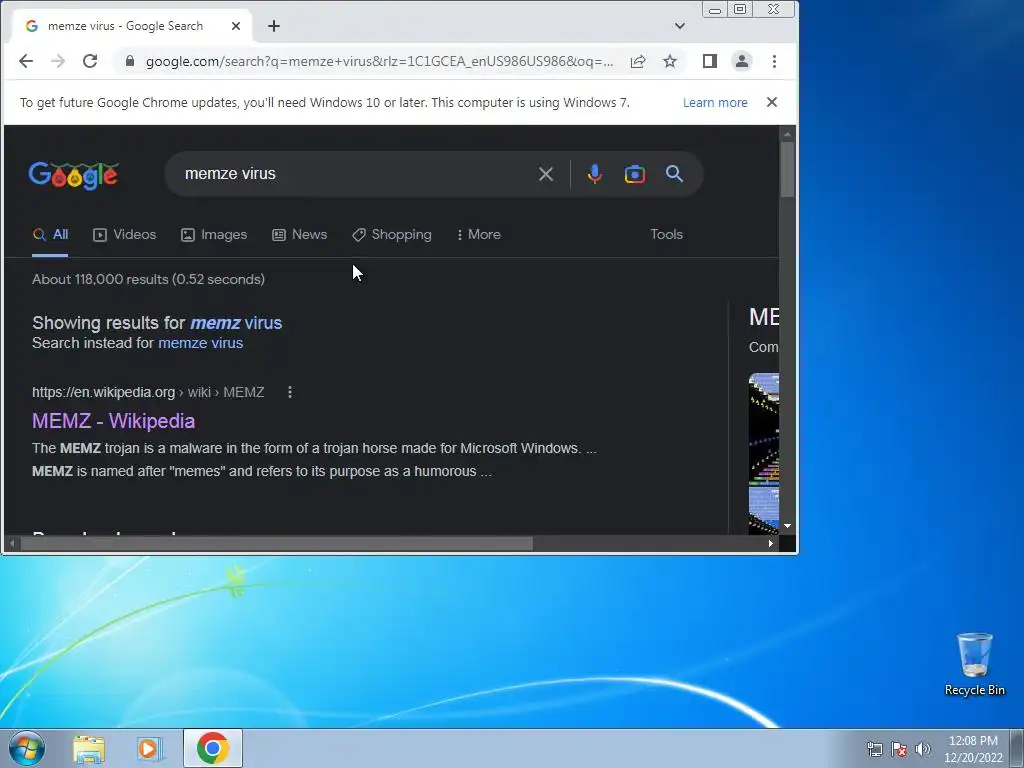Open Windows Explorer from taskbar

(x=89, y=748)
